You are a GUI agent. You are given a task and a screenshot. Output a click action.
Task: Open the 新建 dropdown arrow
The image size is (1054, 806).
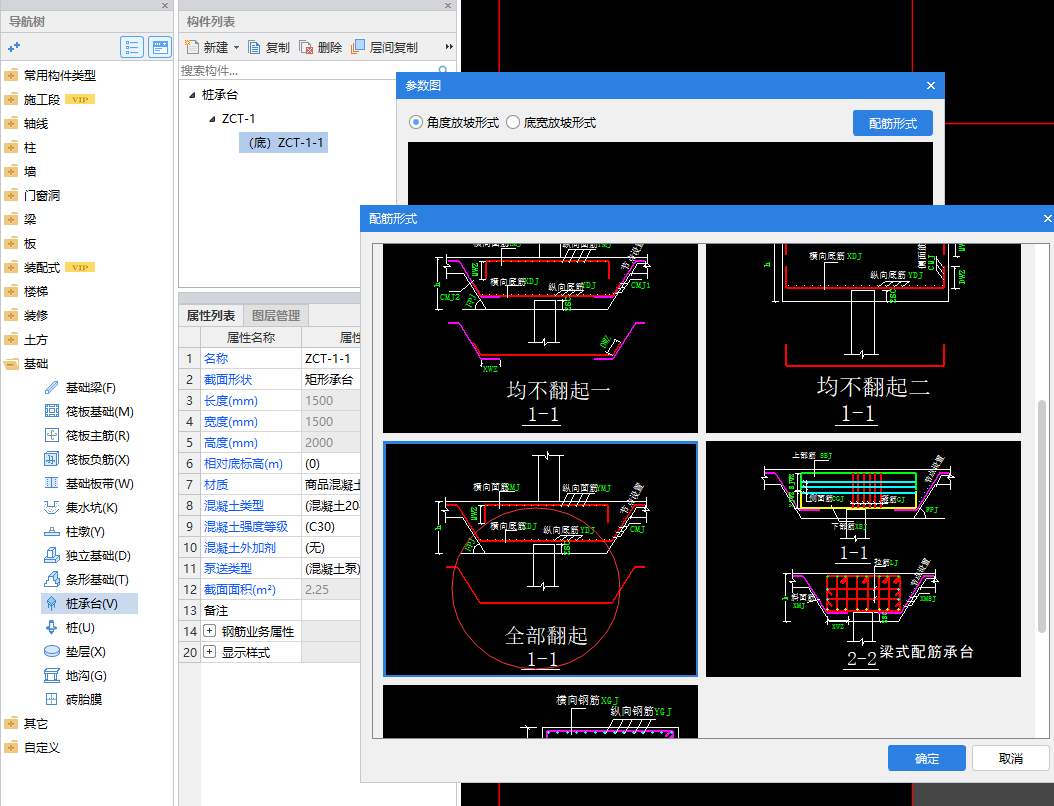point(236,48)
